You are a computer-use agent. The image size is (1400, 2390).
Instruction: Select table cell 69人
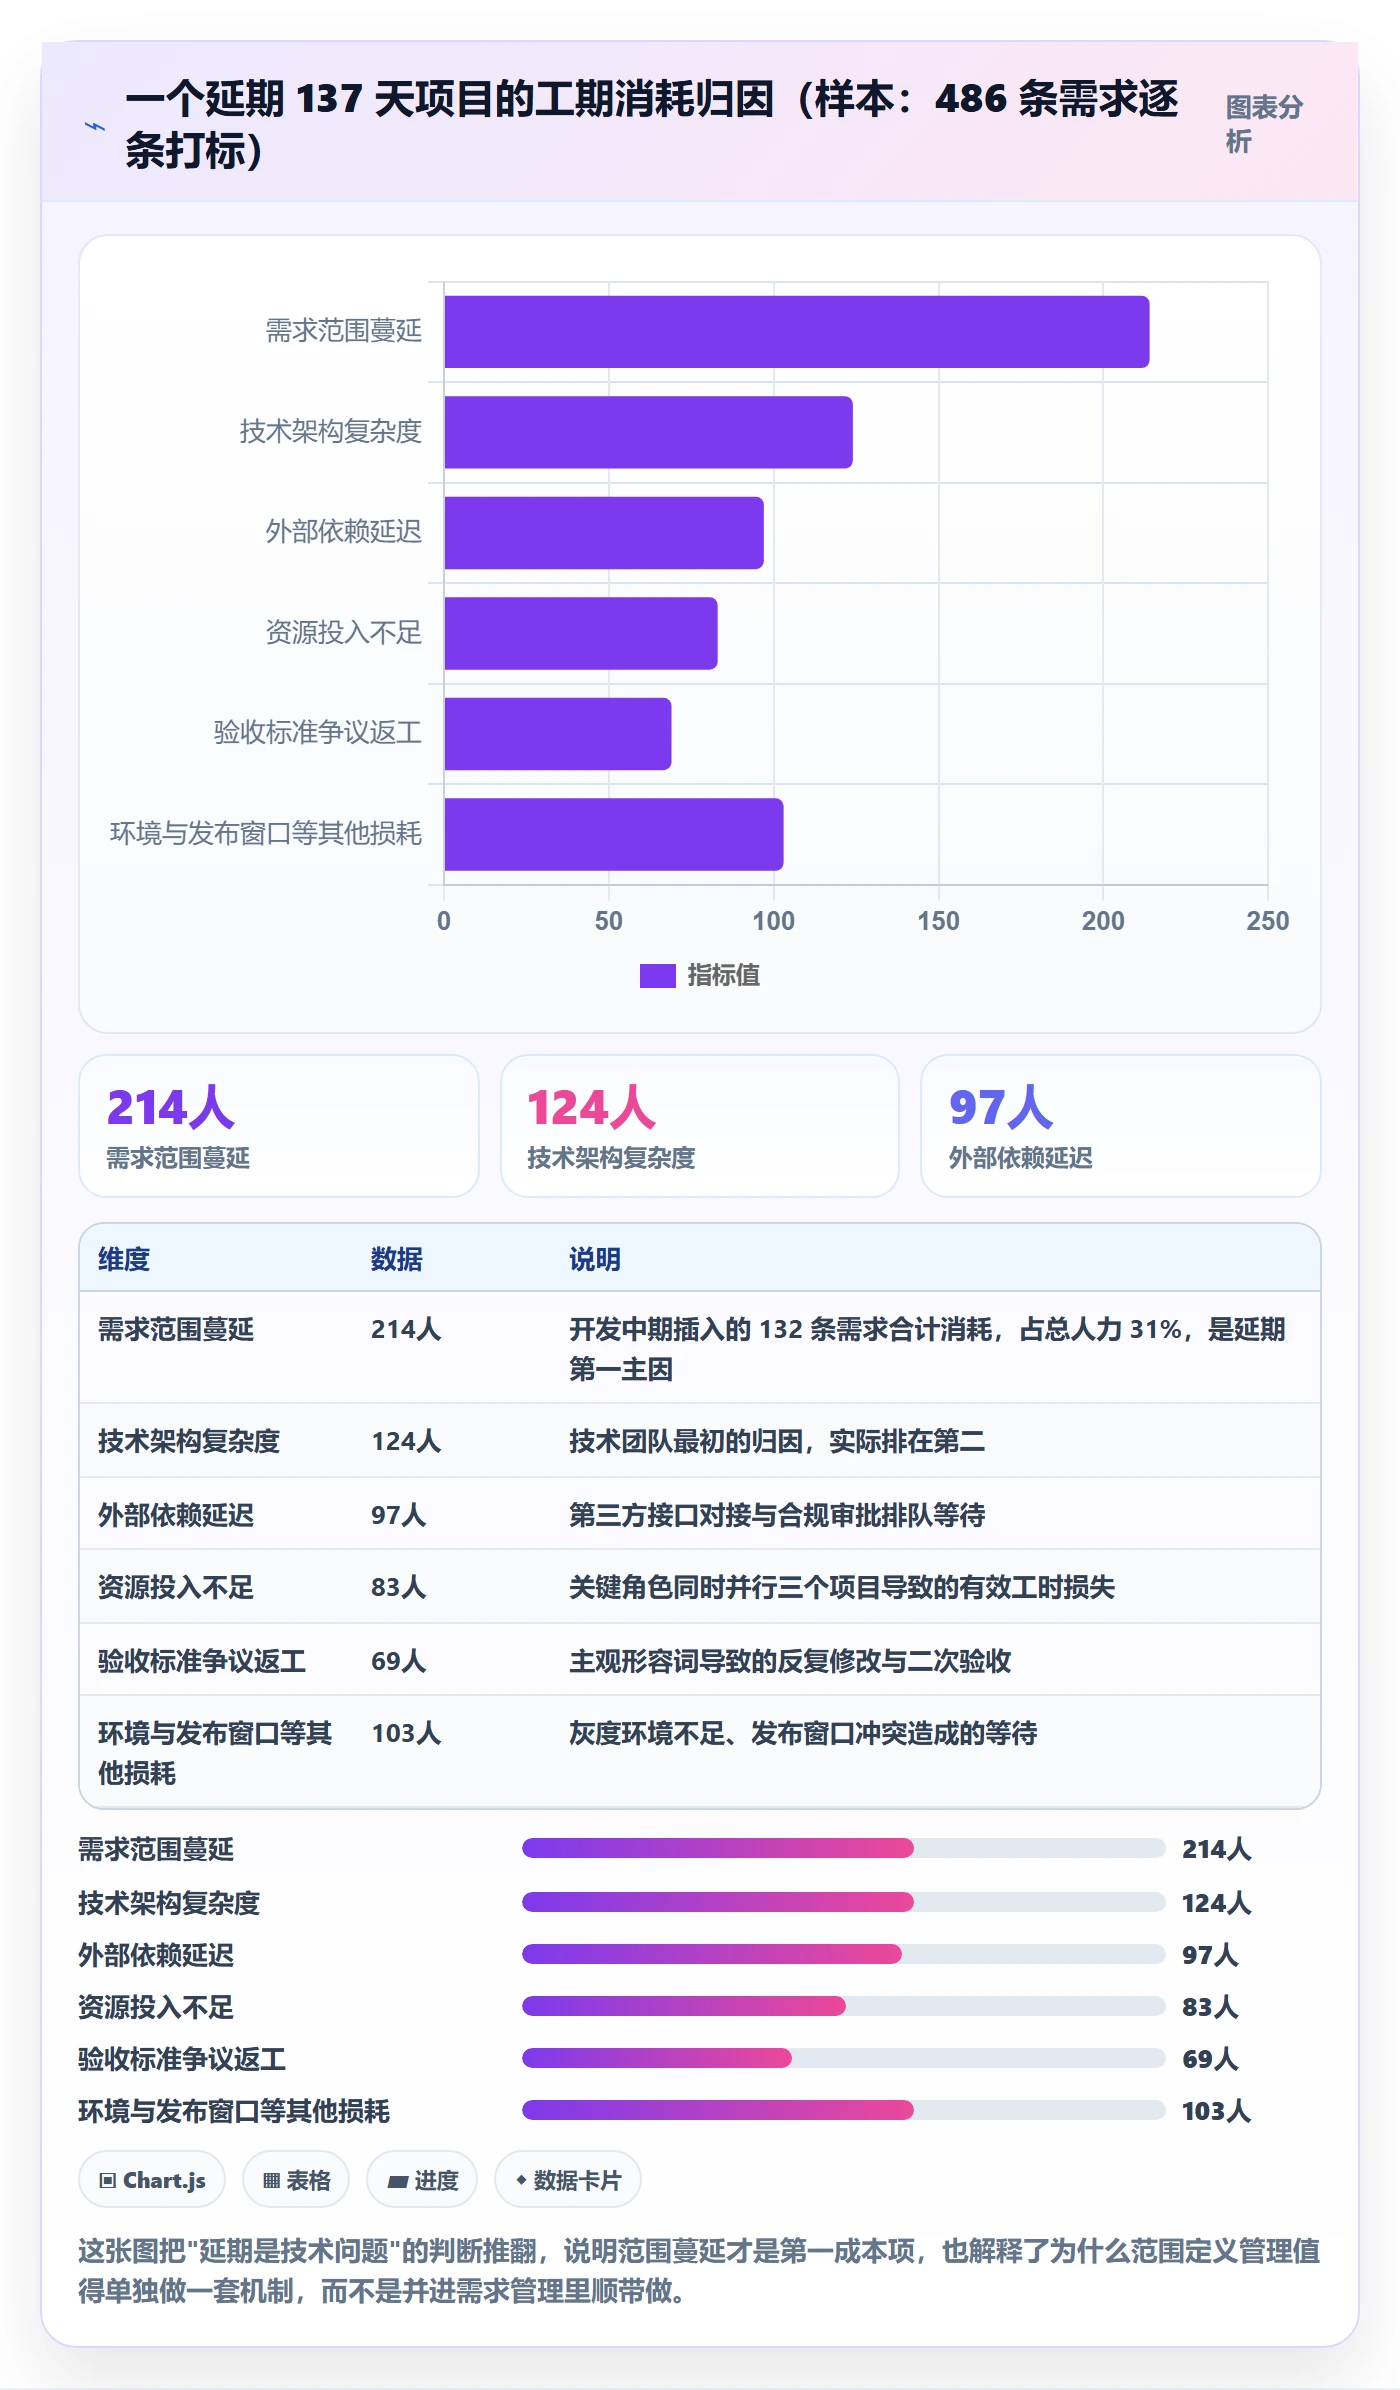[x=399, y=1661]
